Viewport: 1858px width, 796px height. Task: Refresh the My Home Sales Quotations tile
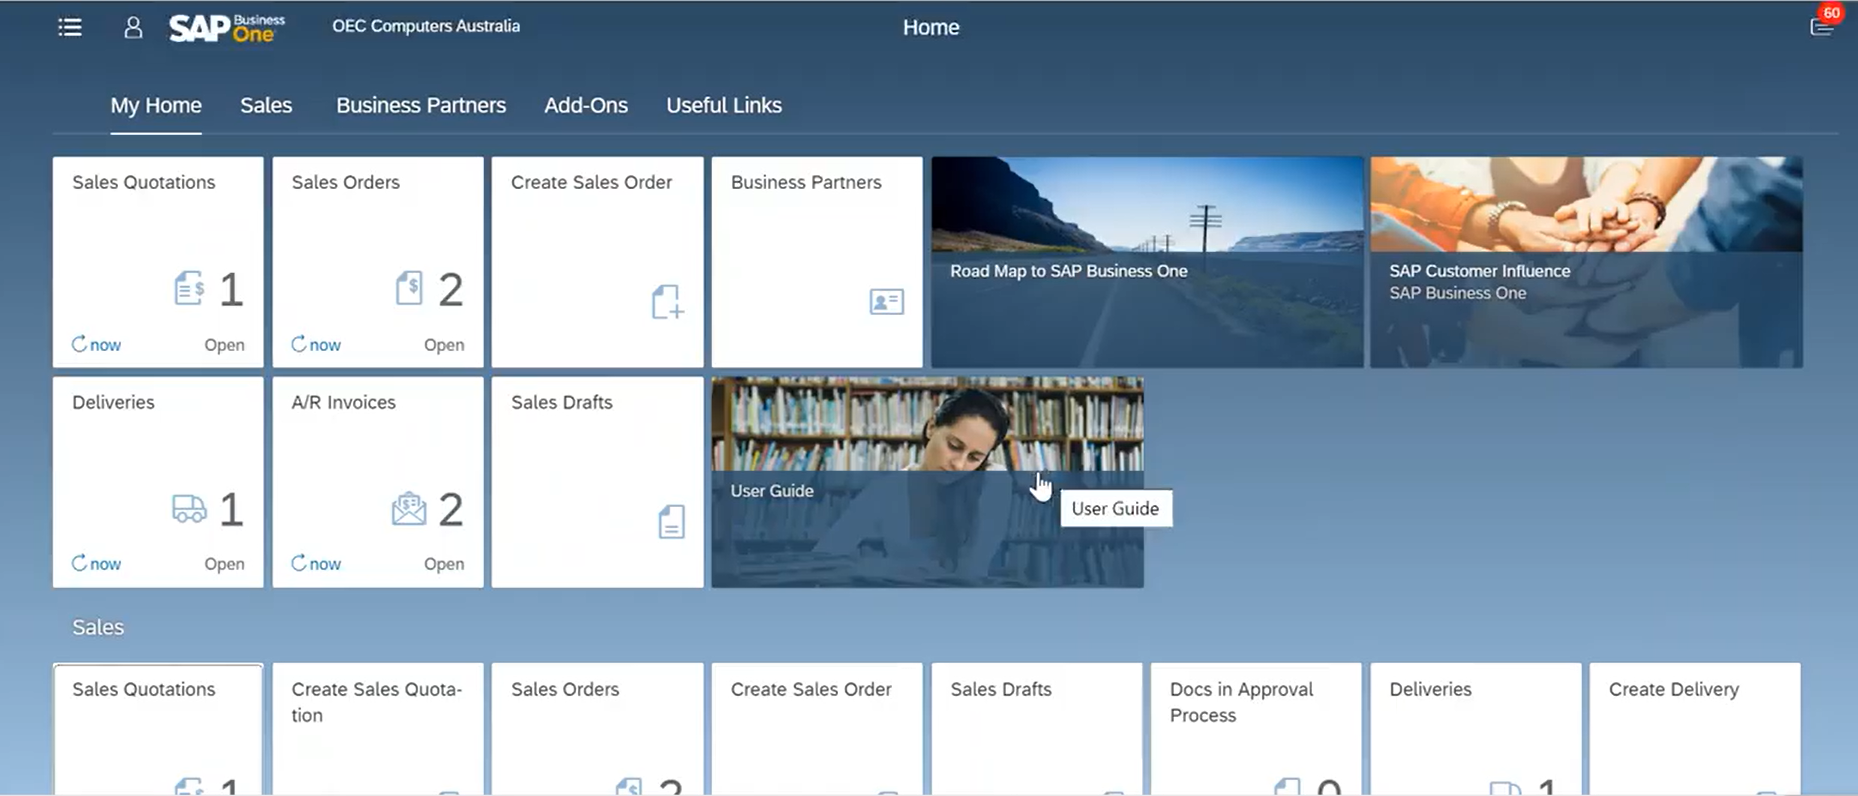tap(96, 345)
